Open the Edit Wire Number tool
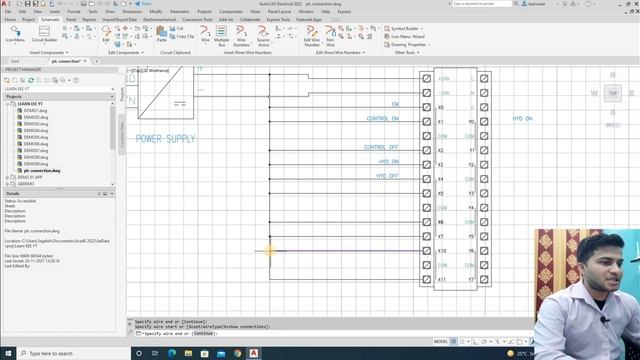The width and height of the screenshot is (640, 360). coord(311,36)
